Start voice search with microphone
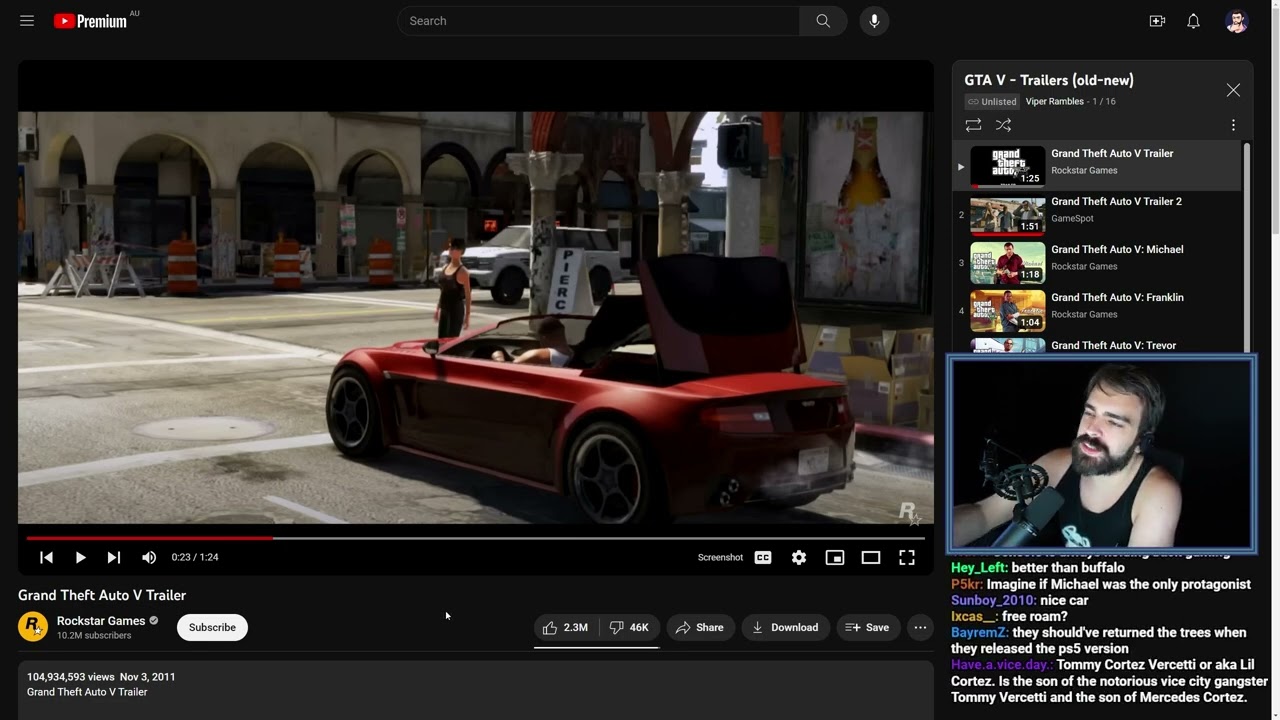This screenshot has height=720, width=1280. pos(874,21)
